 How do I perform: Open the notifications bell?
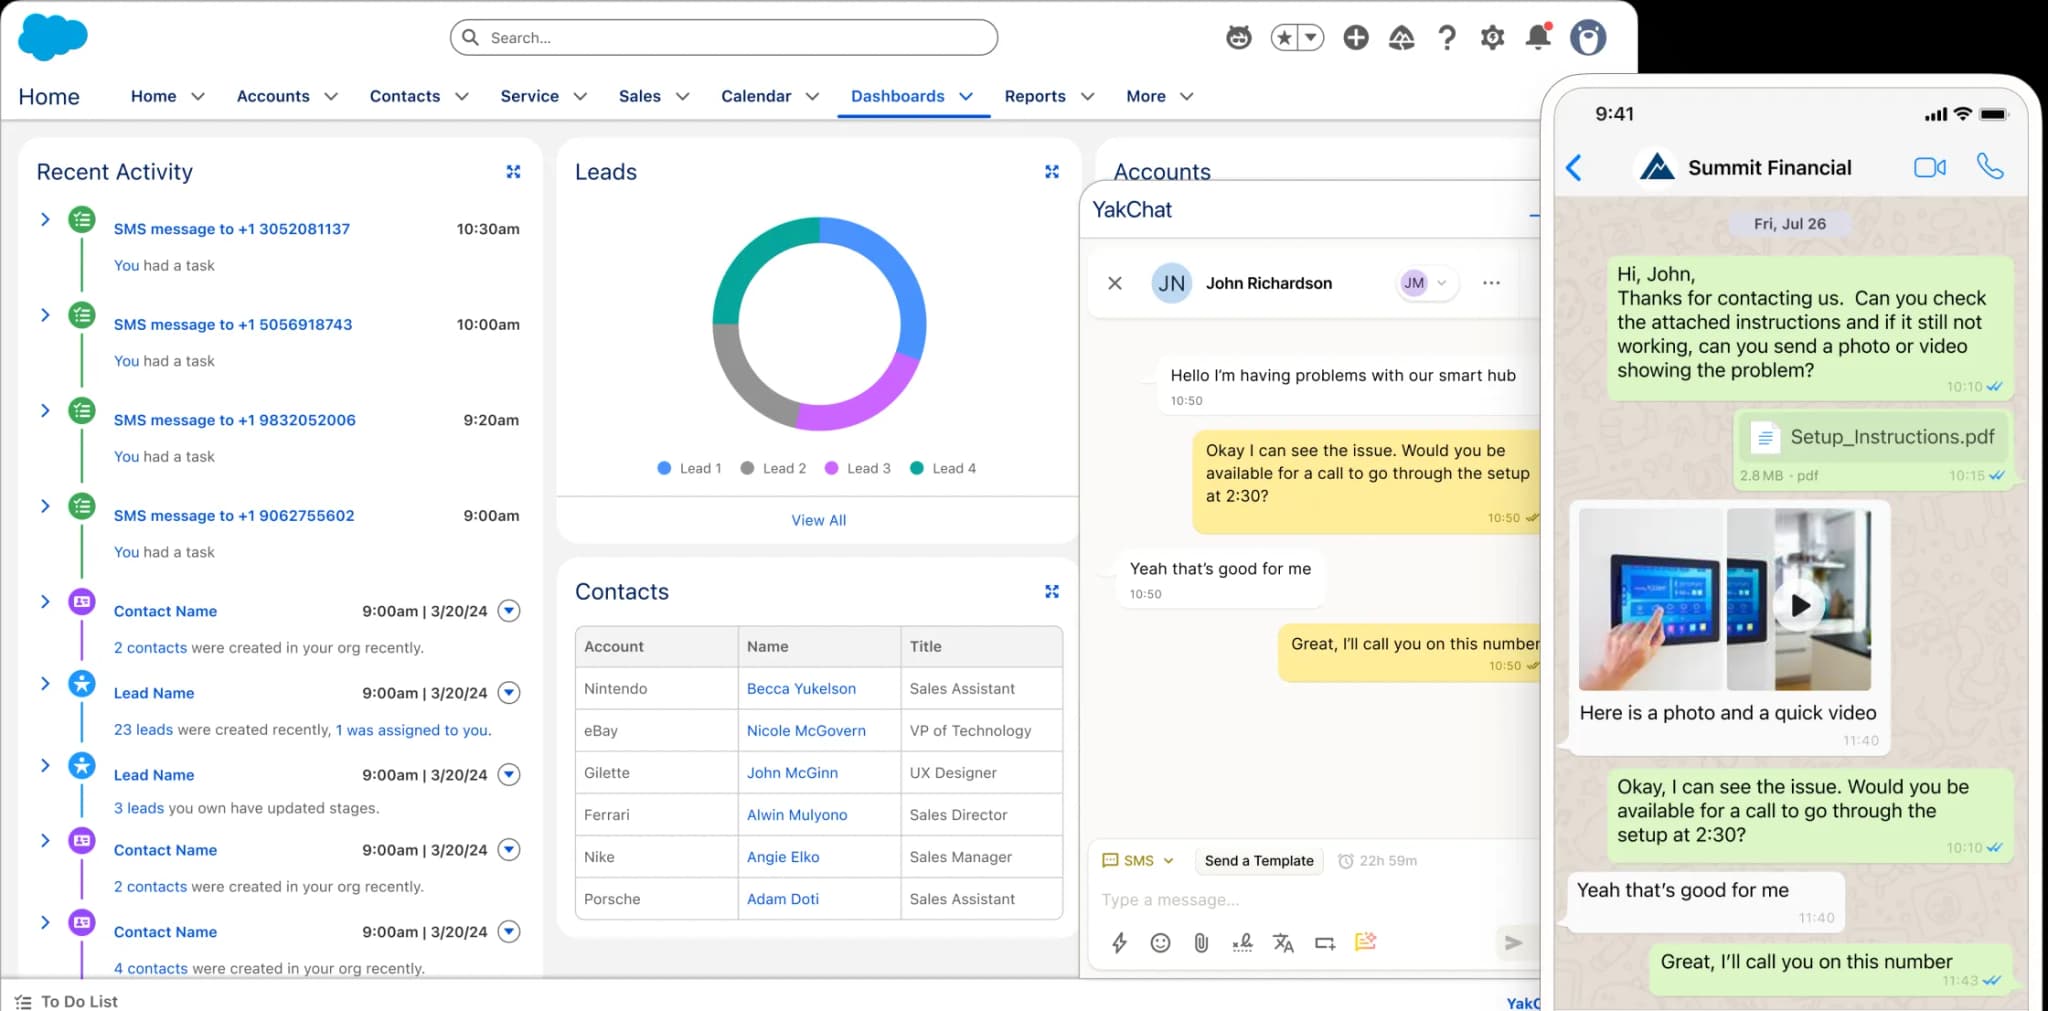[1538, 37]
